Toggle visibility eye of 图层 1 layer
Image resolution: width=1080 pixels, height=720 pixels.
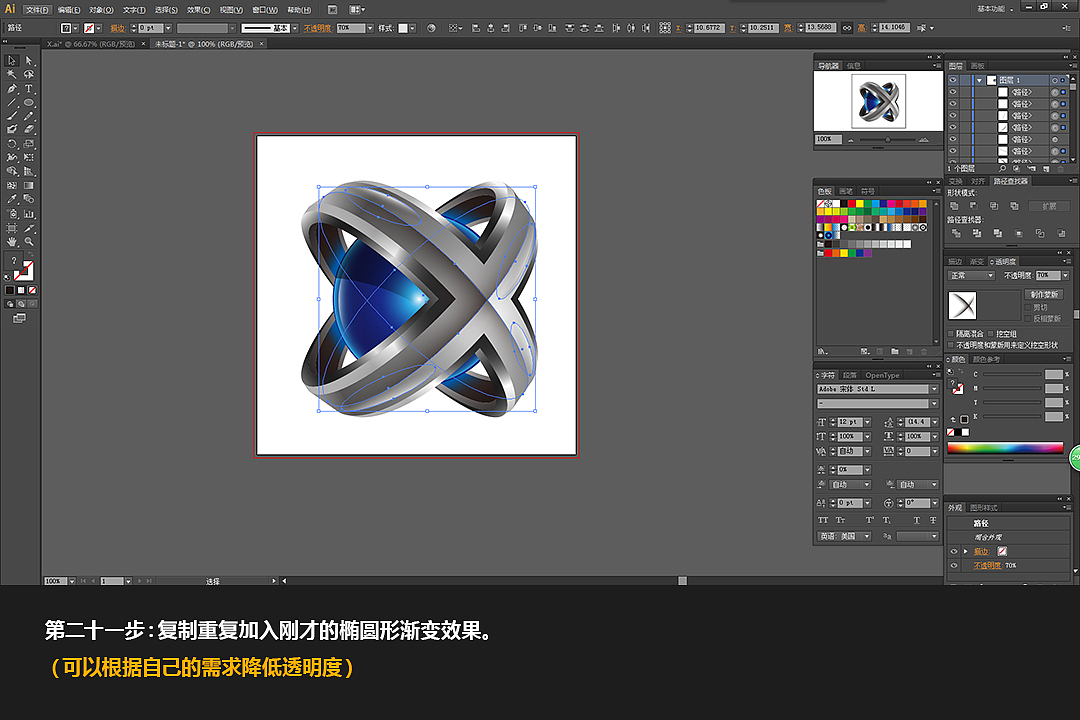point(953,80)
